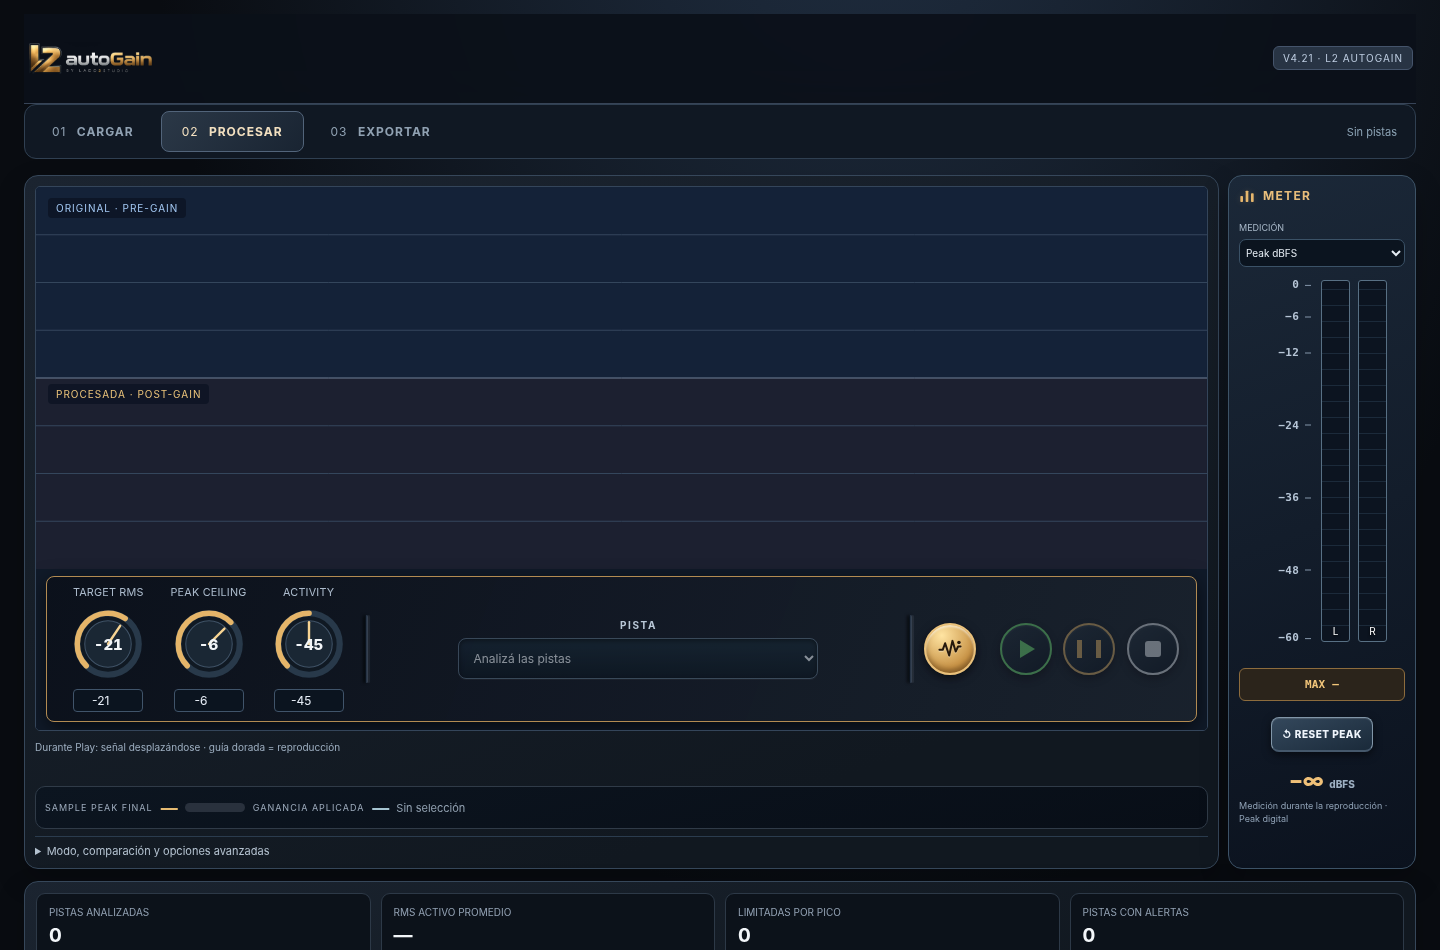Go to the 03 Exportar tab

coord(381,132)
